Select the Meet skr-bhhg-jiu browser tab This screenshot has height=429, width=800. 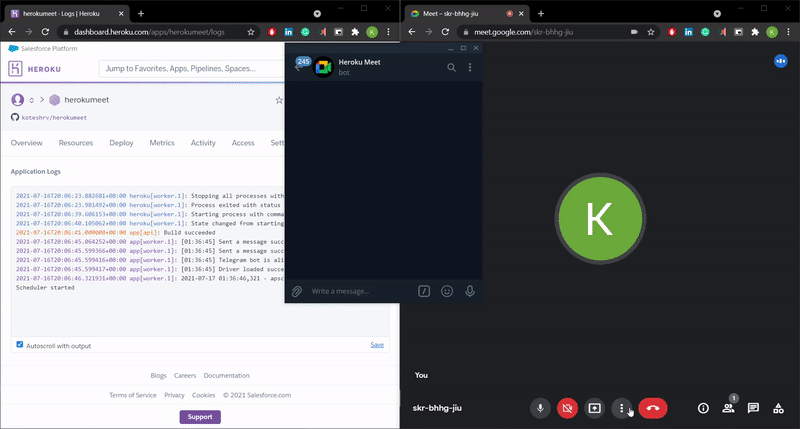click(467, 14)
